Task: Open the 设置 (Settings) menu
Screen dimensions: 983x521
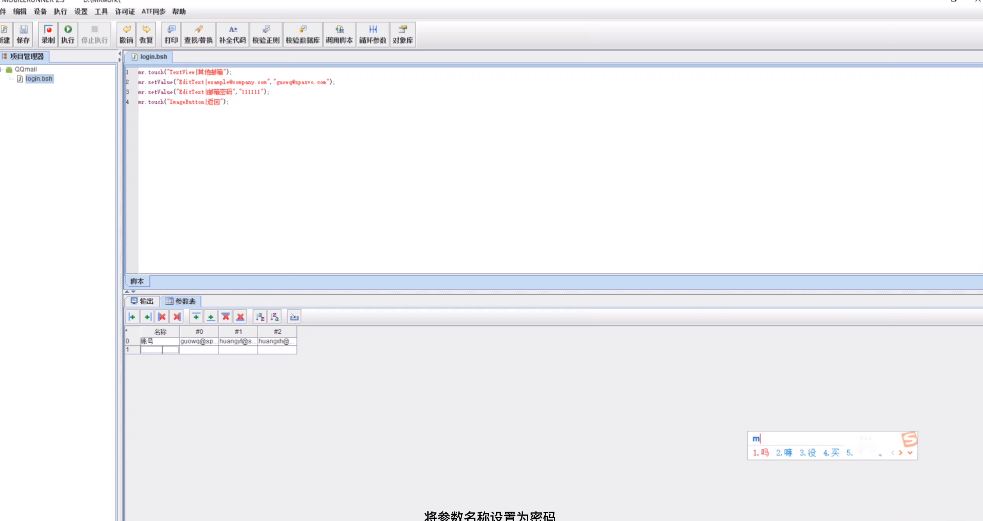Action: [81, 11]
